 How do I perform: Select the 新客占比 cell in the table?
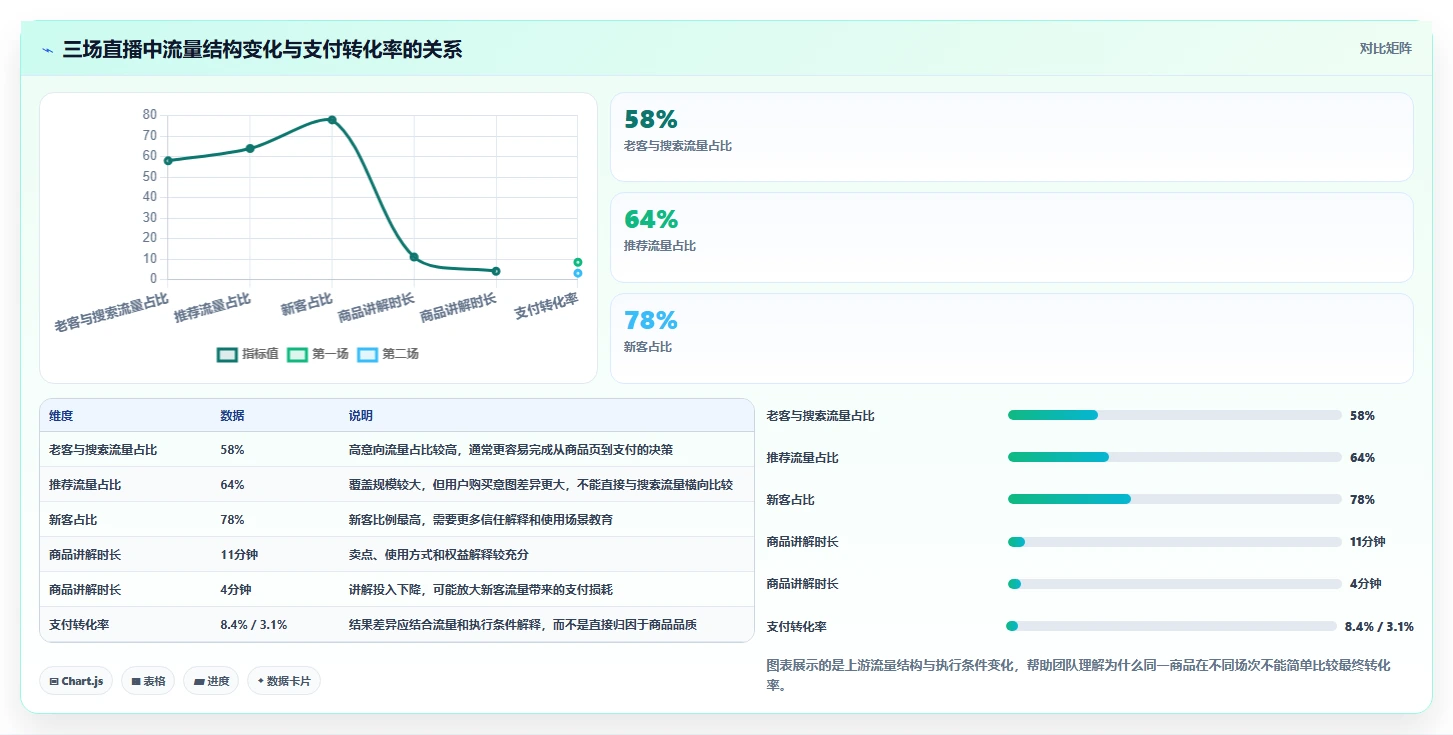click(x=73, y=520)
